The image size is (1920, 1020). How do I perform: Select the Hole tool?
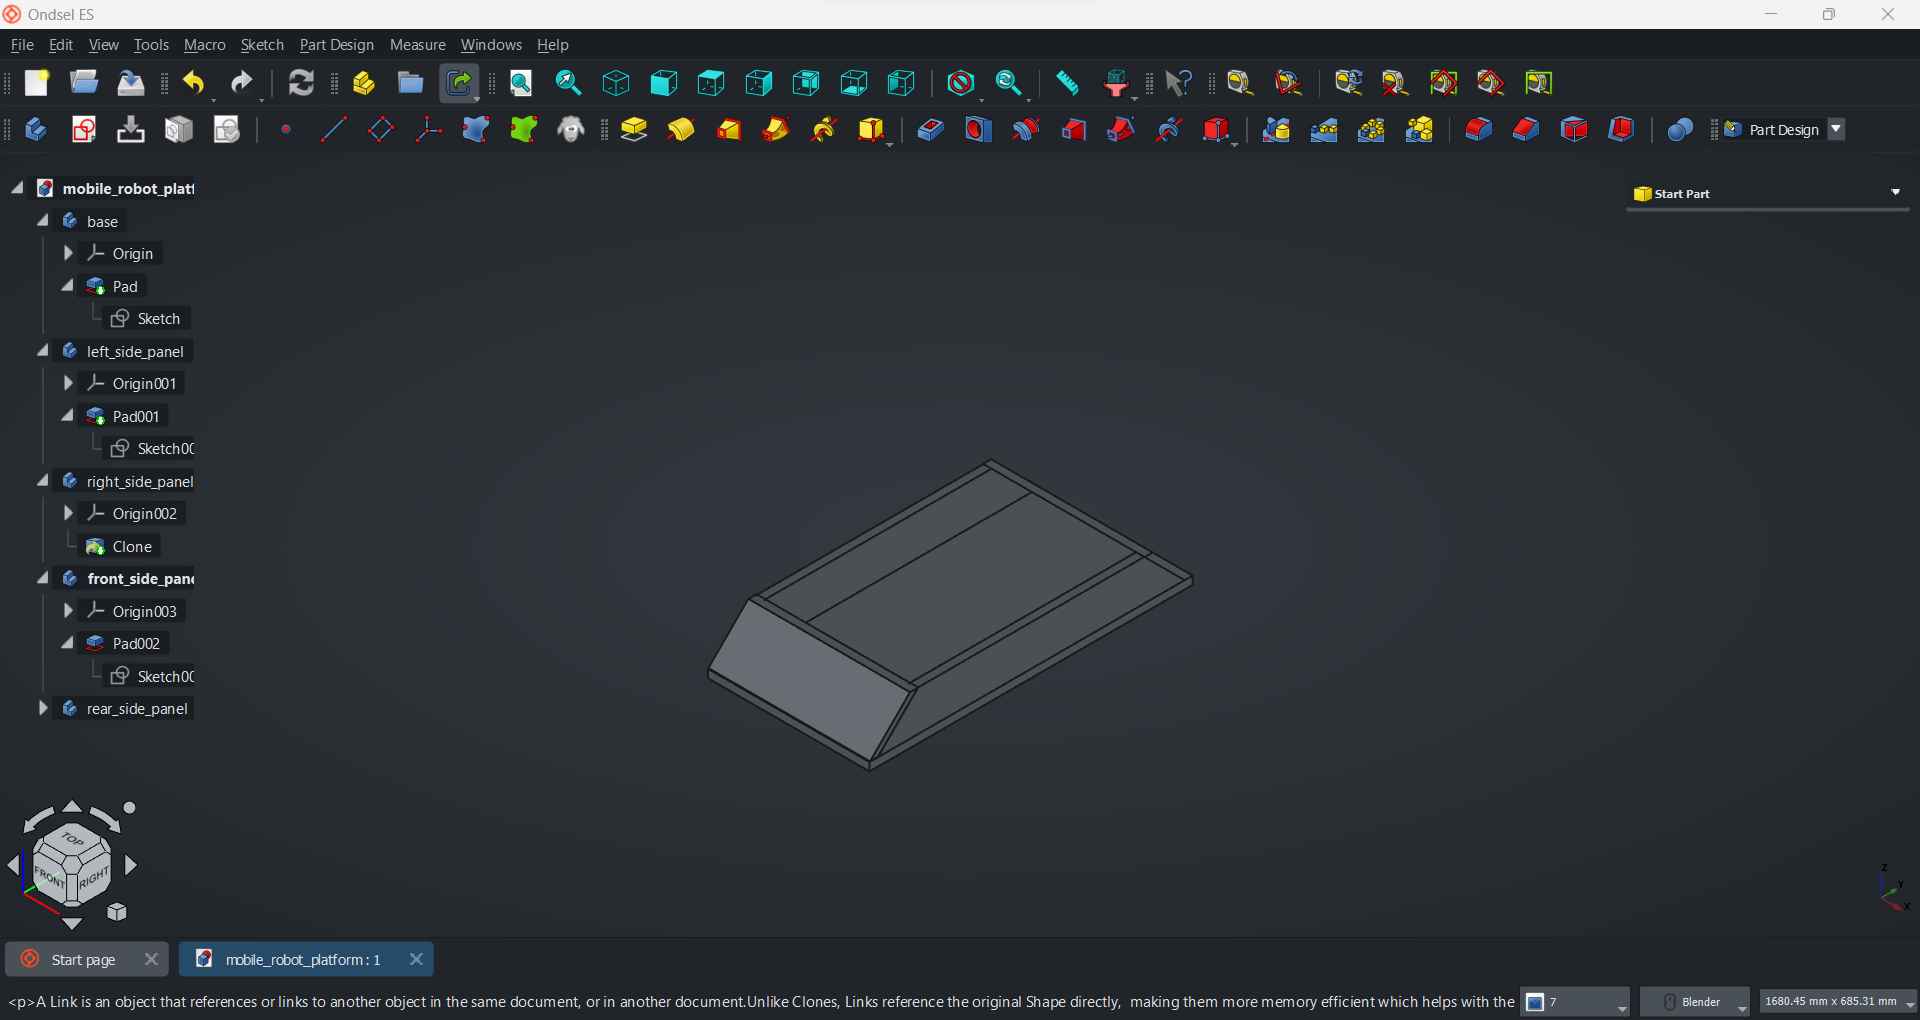[x=979, y=130]
